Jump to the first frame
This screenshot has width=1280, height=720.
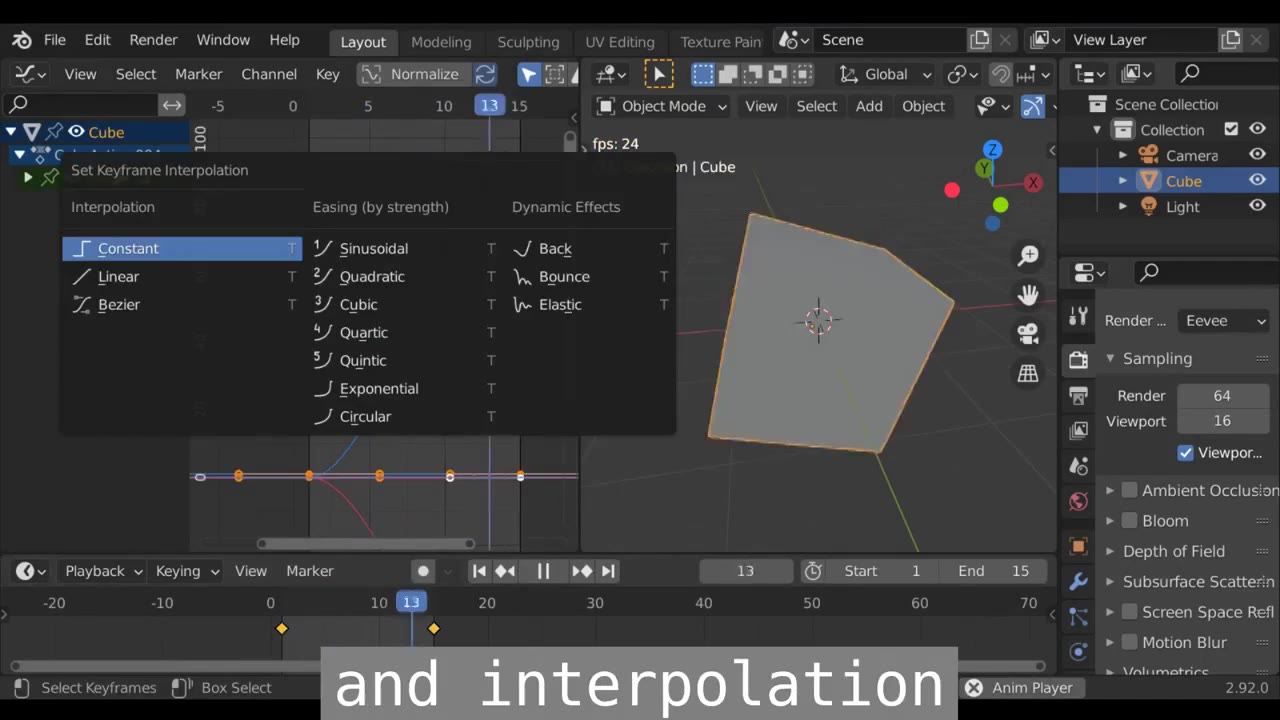pos(479,571)
